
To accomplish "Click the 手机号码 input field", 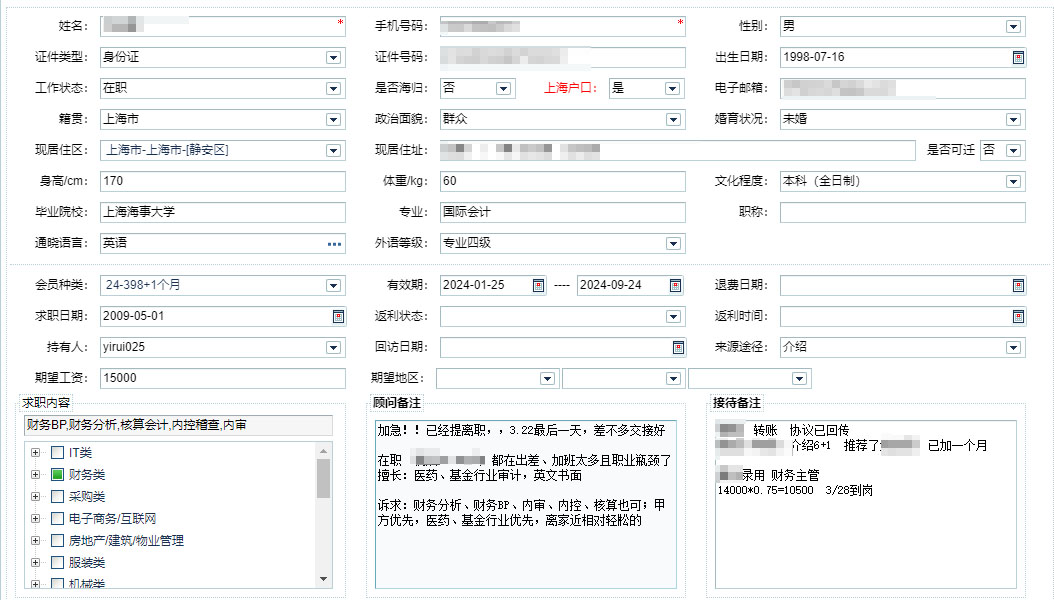I will point(563,26).
